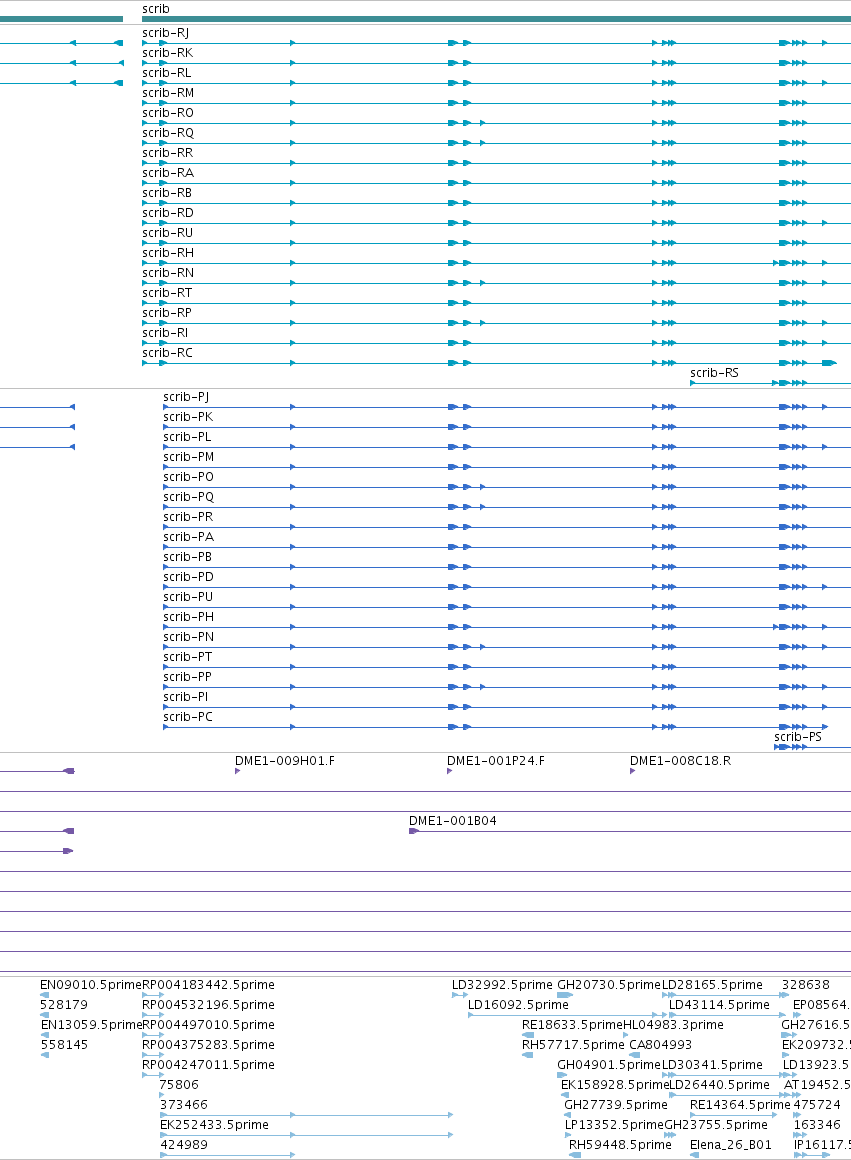
Task: Click the scrib-PL protein label
Action: [186, 436]
